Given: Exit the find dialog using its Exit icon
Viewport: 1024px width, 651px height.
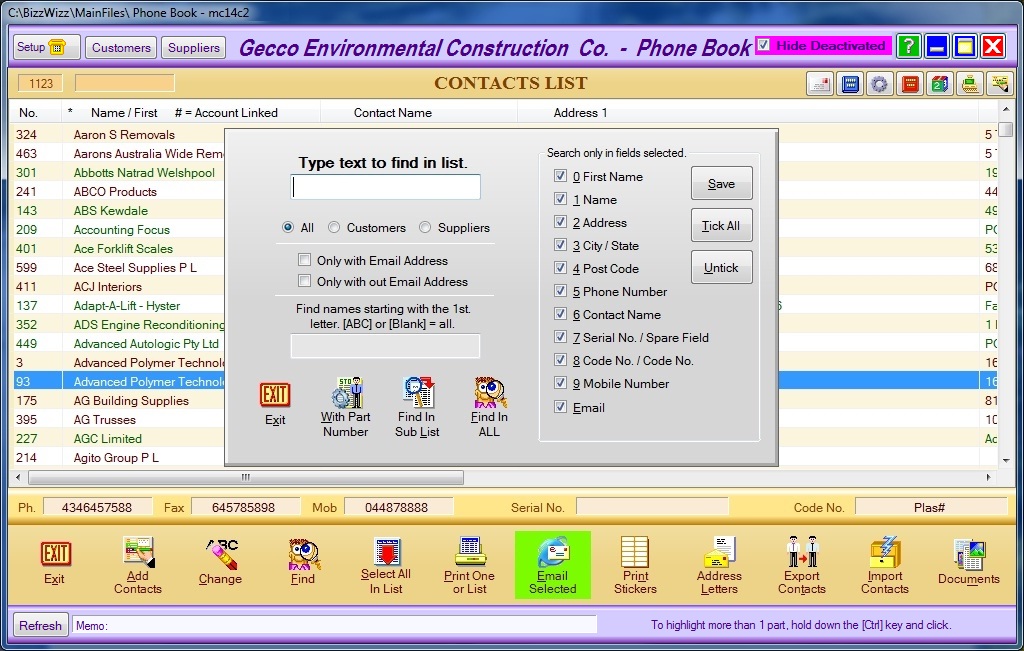Looking at the screenshot, I should (275, 404).
